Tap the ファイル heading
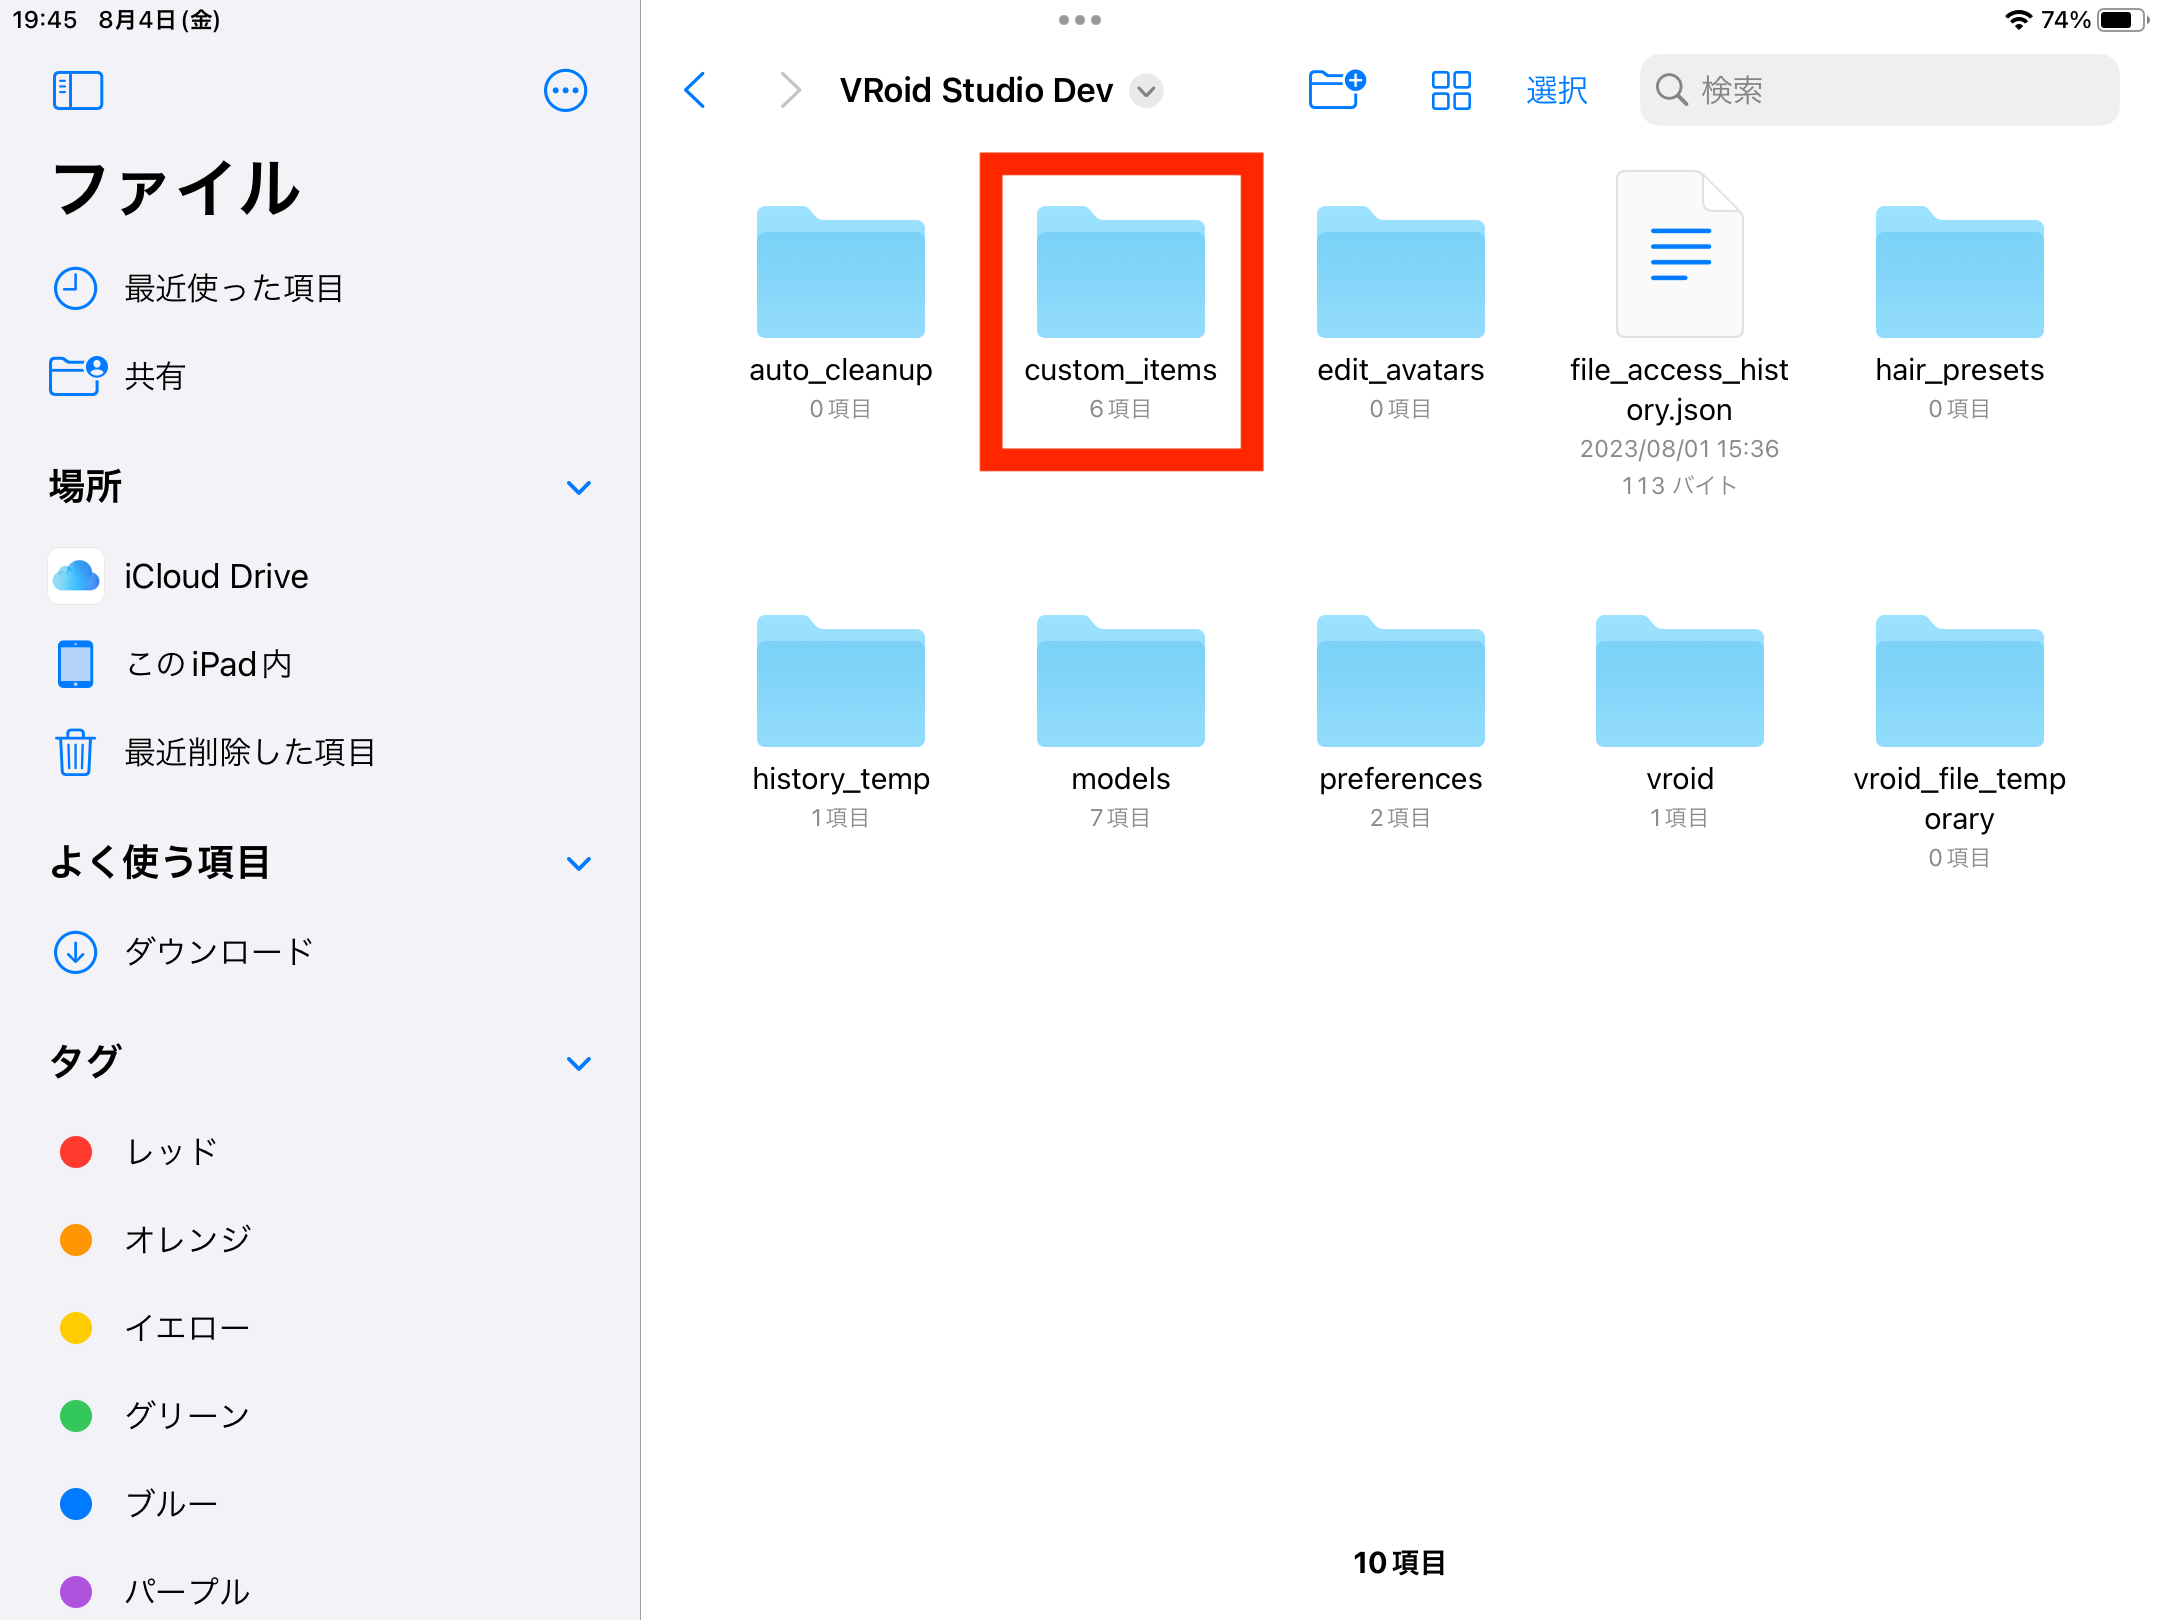 176,189
